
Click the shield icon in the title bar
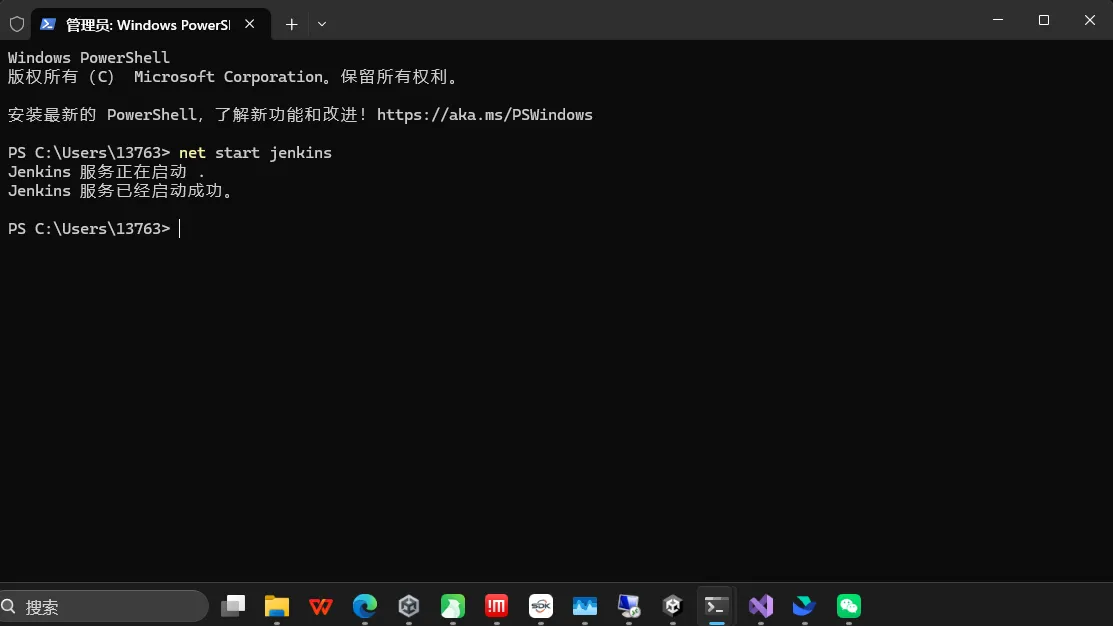coord(17,24)
